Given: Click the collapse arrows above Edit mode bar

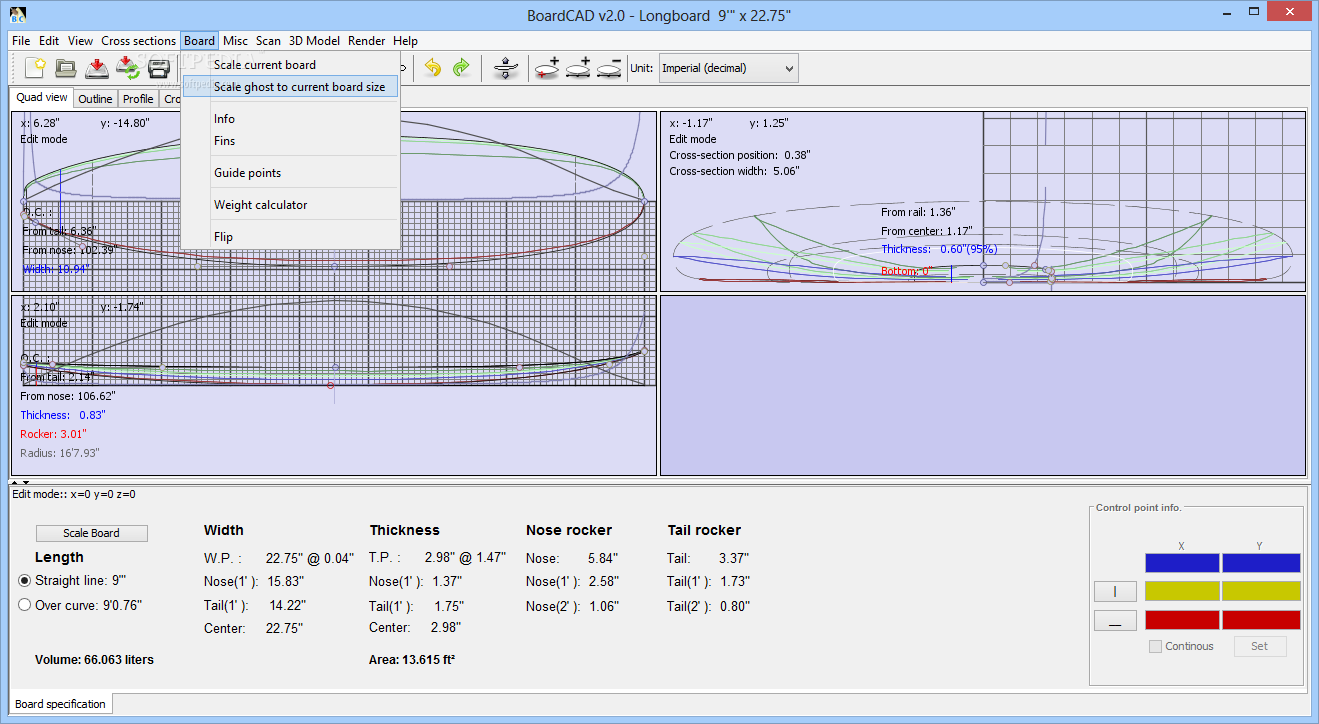Looking at the screenshot, I should point(21,483).
